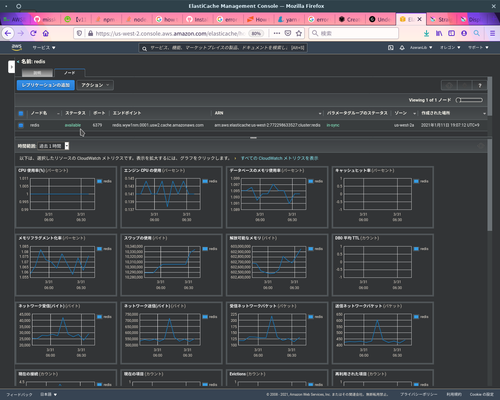Reload the current page
Image resolution: width=500 pixels, height=400 pixels.
[33, 33]
